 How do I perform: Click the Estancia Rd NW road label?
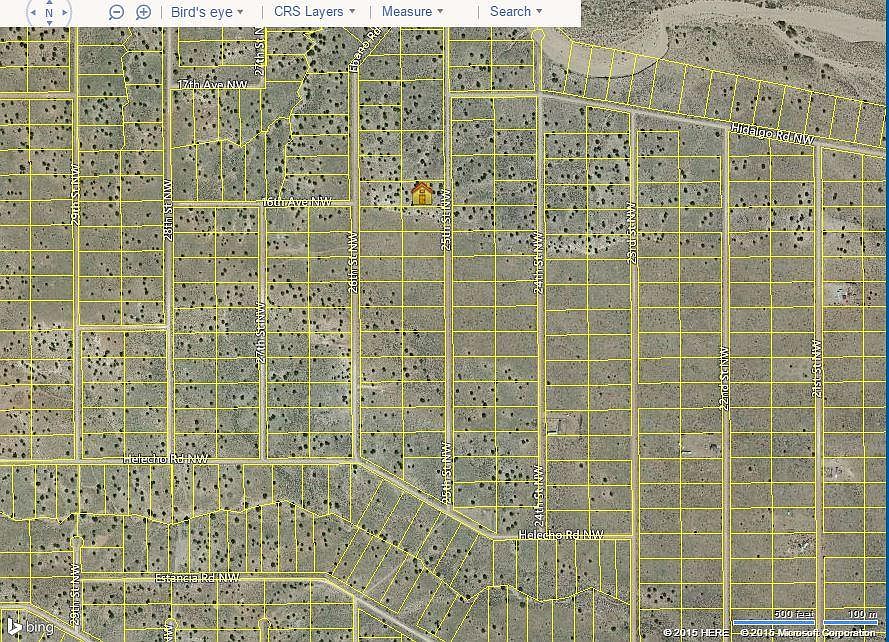[x=196, y=578]
